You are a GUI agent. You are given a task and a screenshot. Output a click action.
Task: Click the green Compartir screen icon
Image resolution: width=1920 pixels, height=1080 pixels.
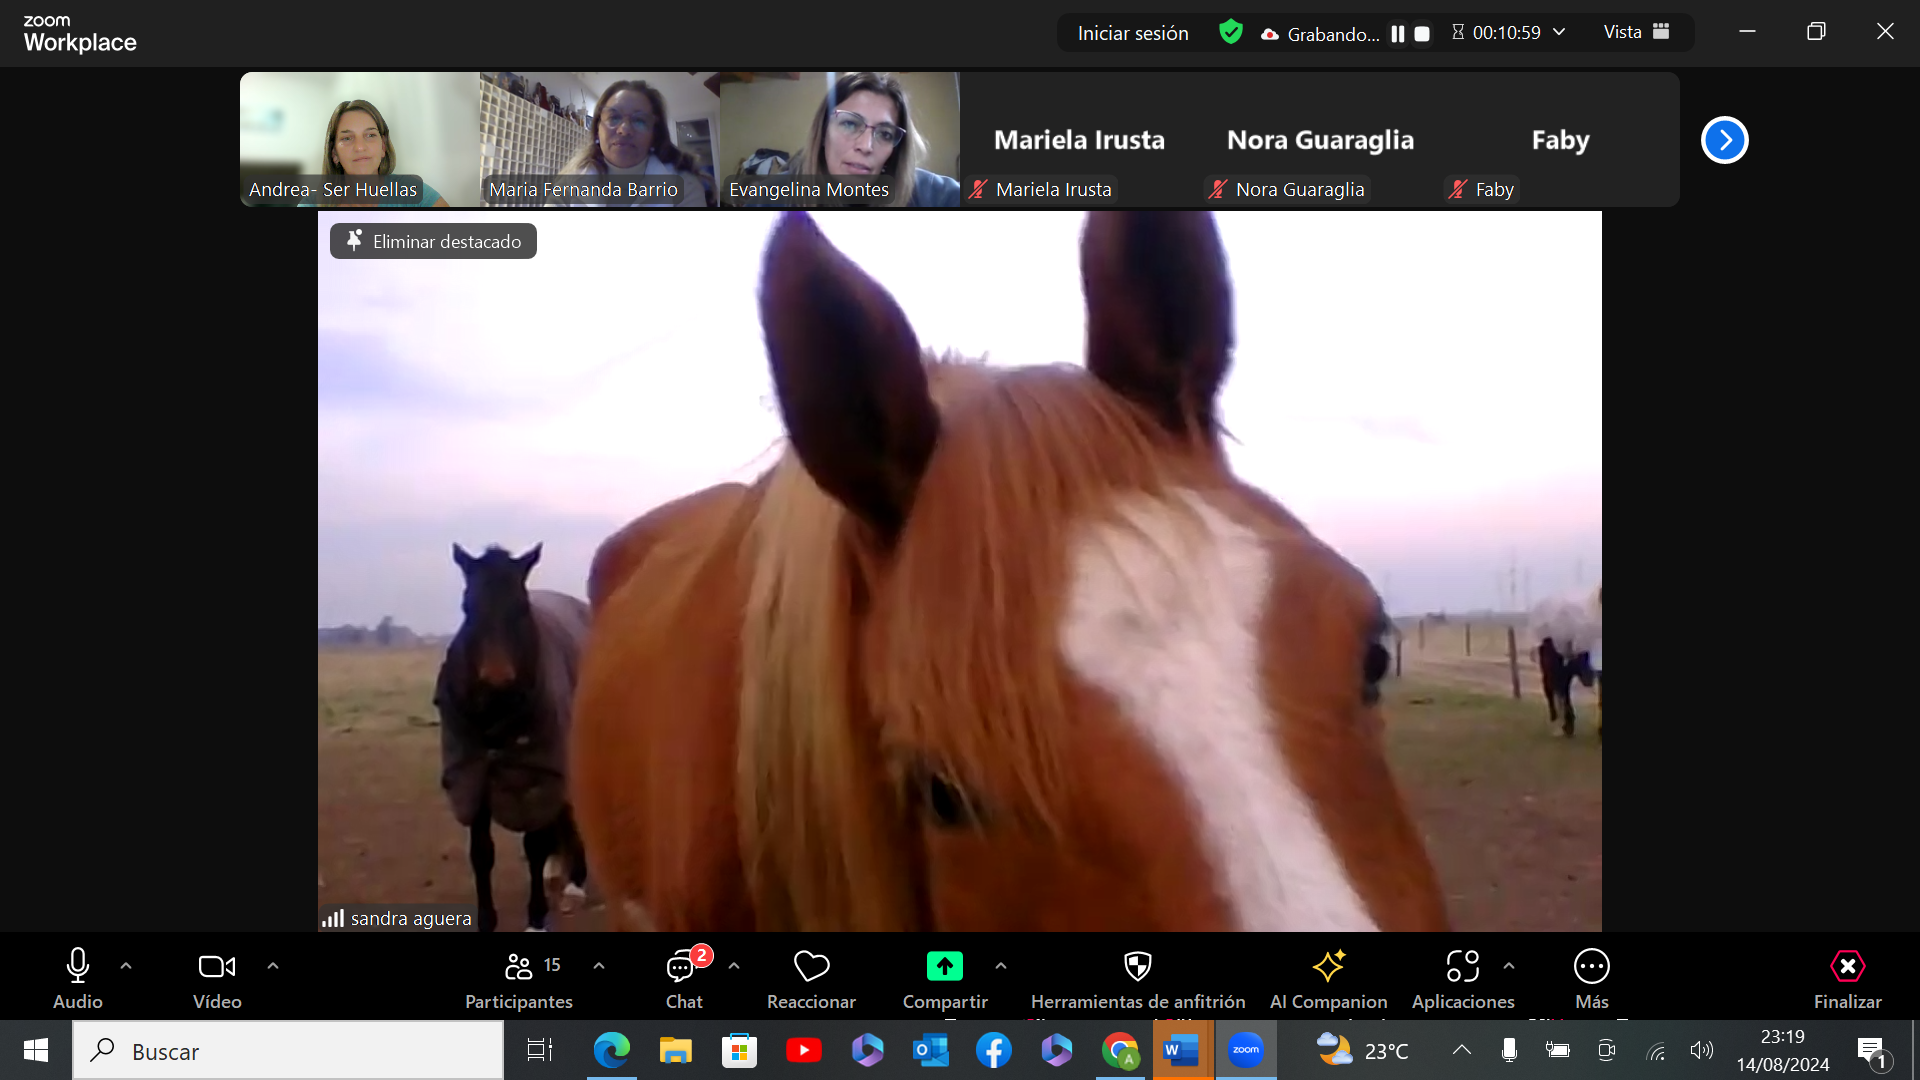944,966
